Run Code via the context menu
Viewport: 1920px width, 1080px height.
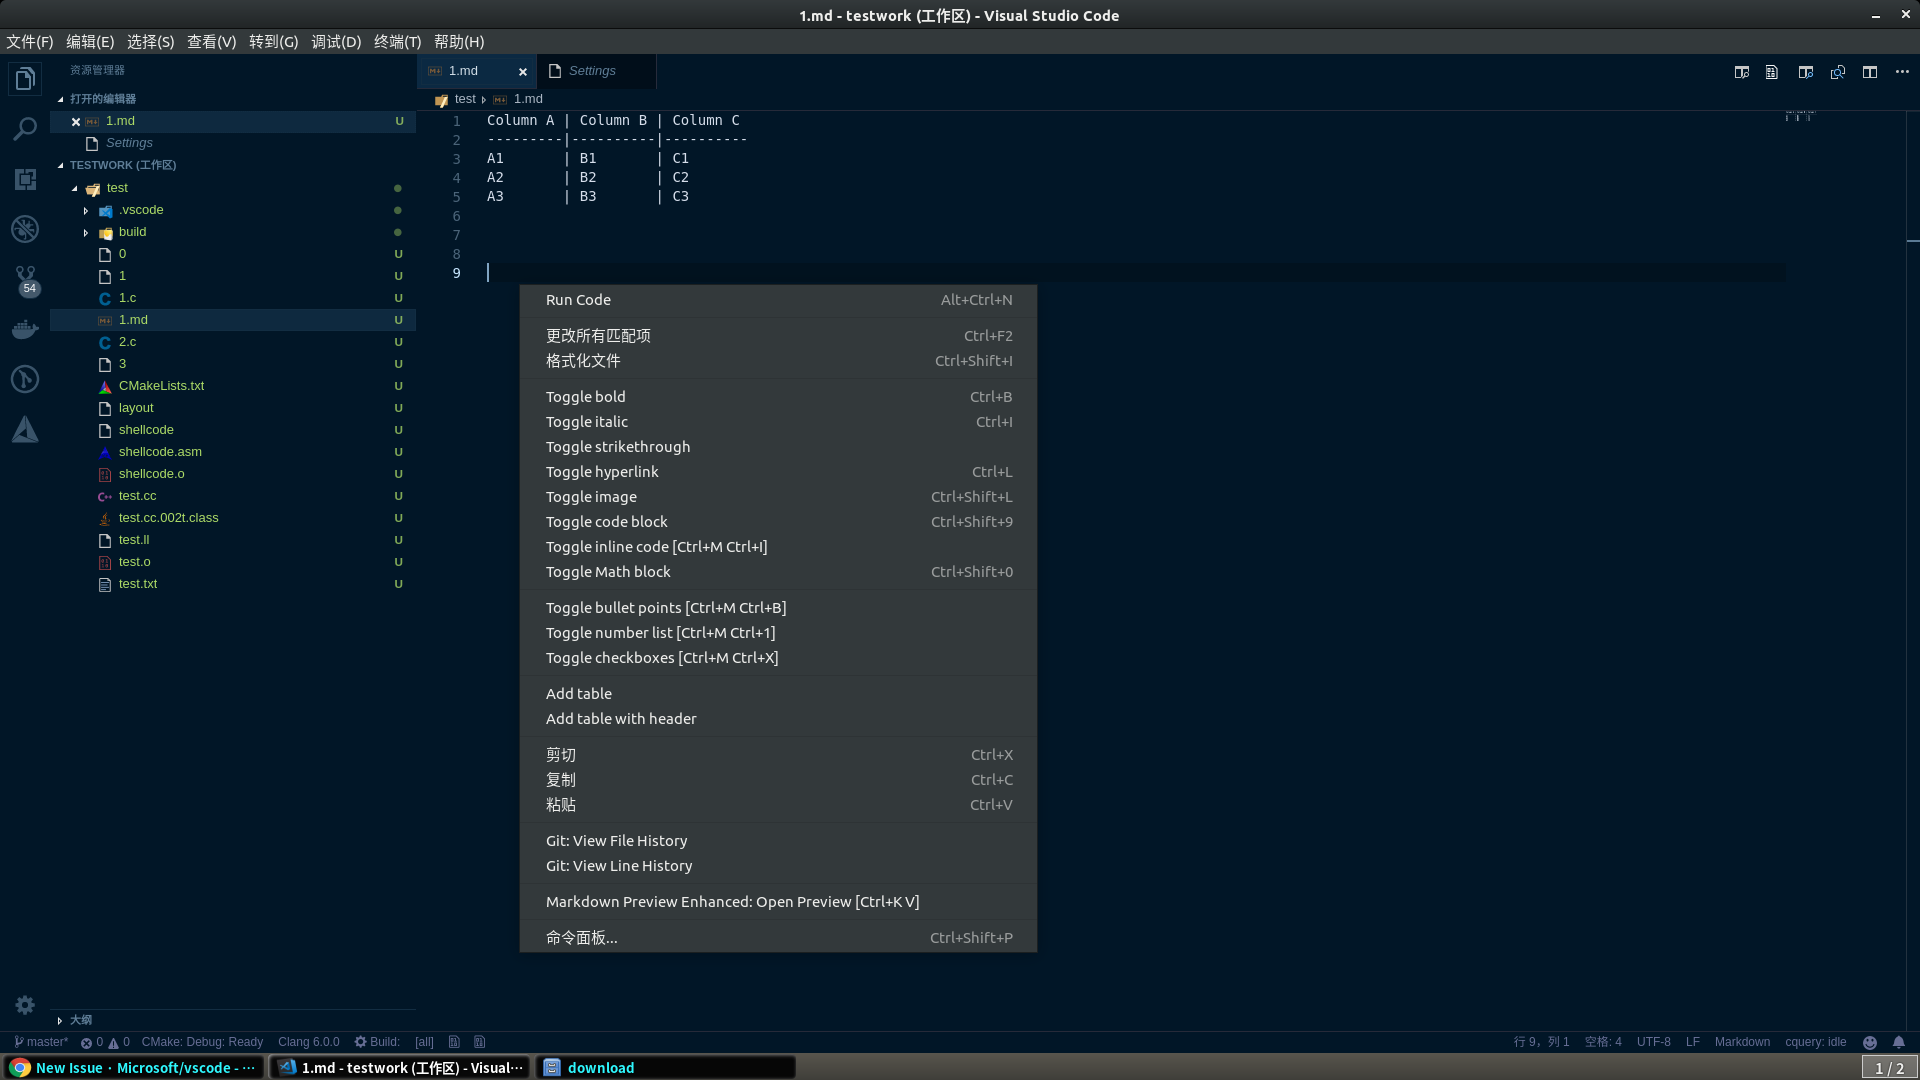click(578, 299)
